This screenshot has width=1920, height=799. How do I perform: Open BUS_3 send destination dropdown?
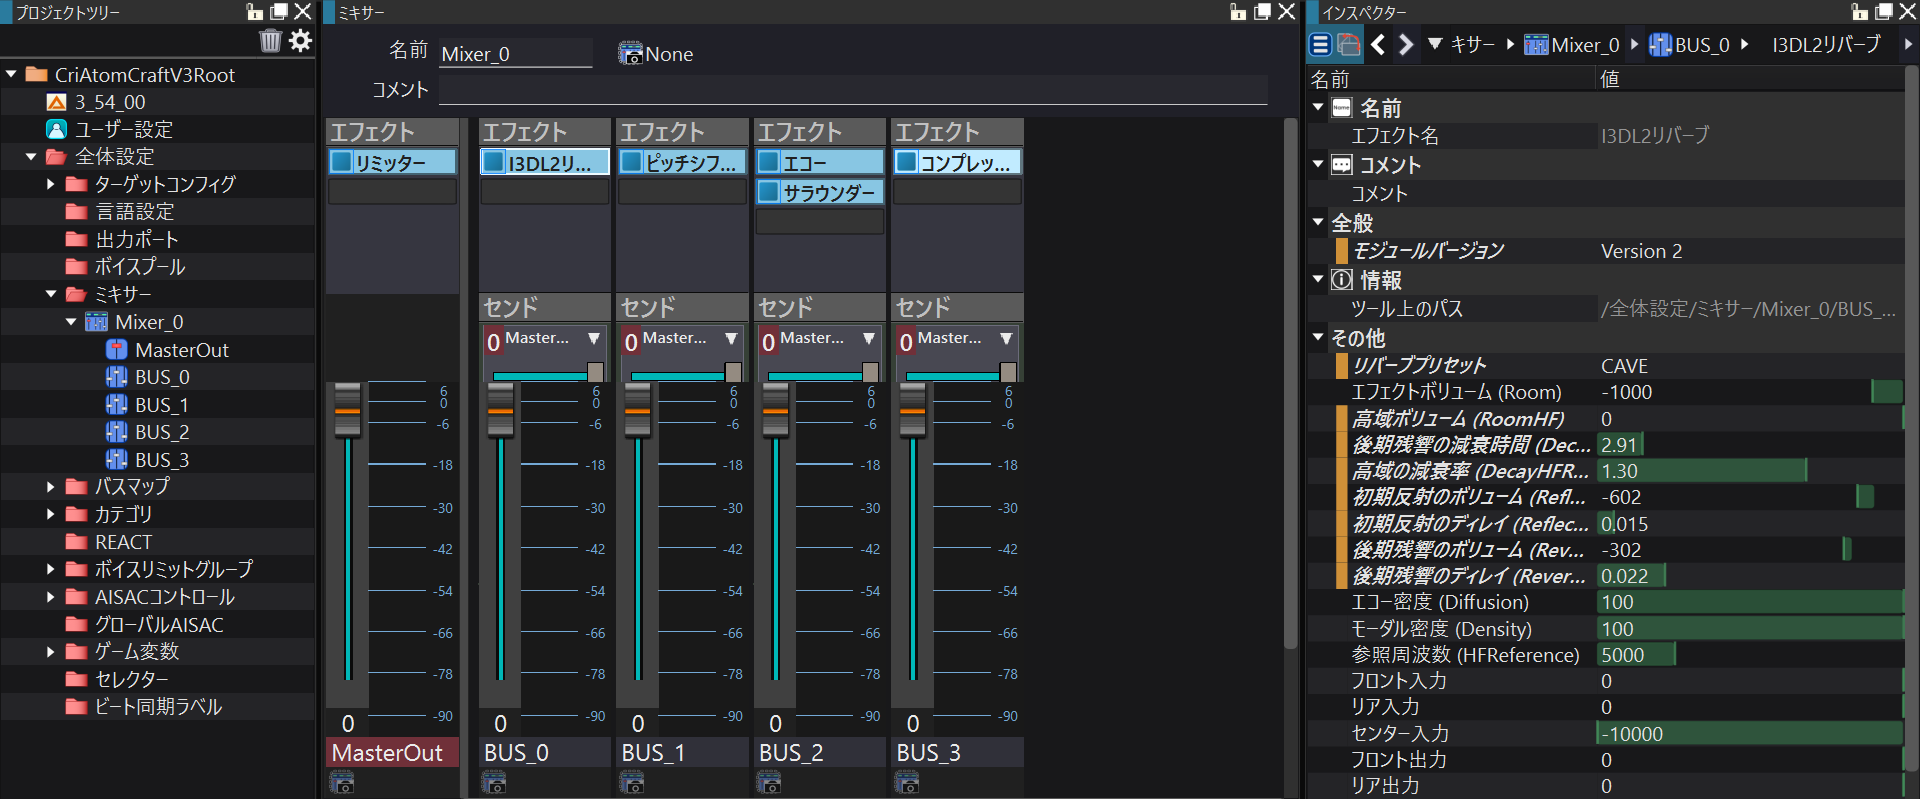[x=1006, y=339]
